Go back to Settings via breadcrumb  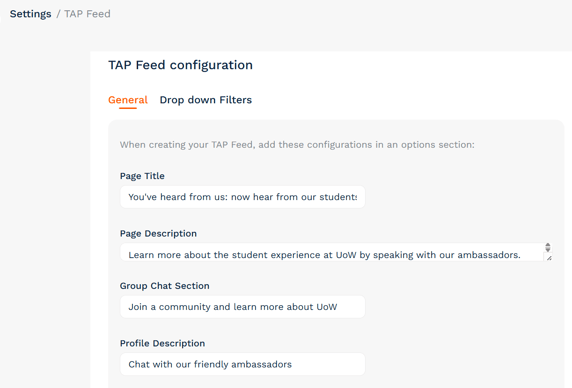(30, 14)
